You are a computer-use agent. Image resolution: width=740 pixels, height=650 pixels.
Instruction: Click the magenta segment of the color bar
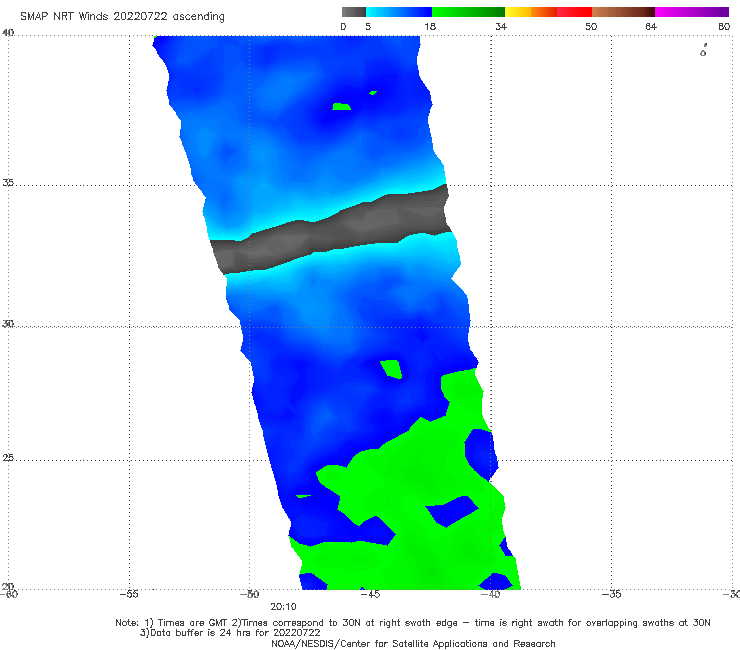(692, 12)
